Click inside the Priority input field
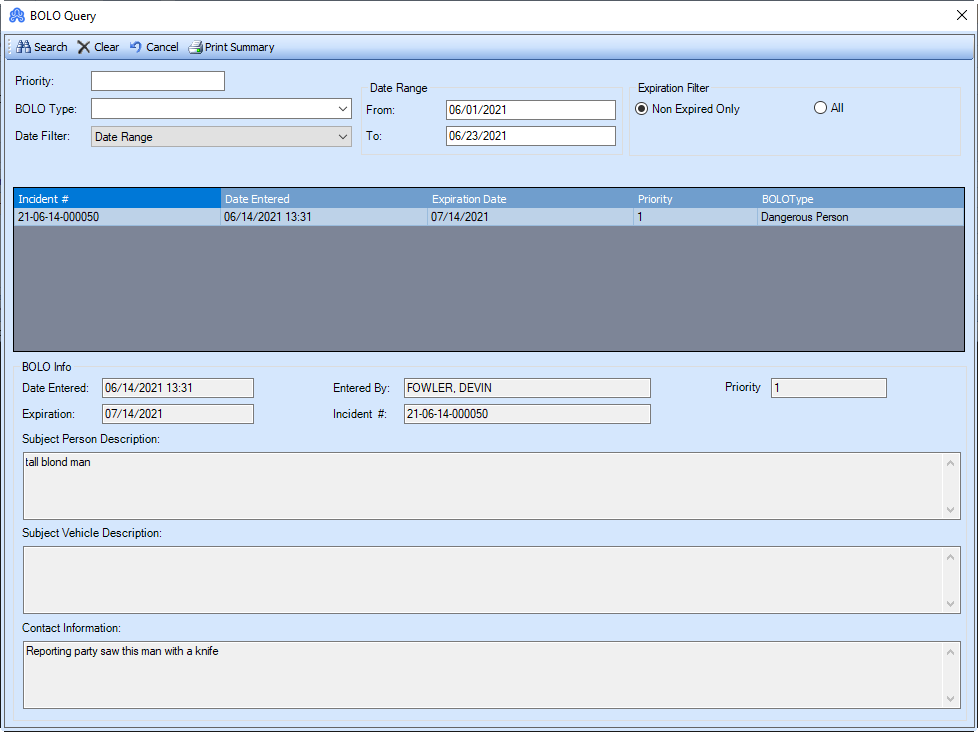978x732 pixels. point(157,80)
